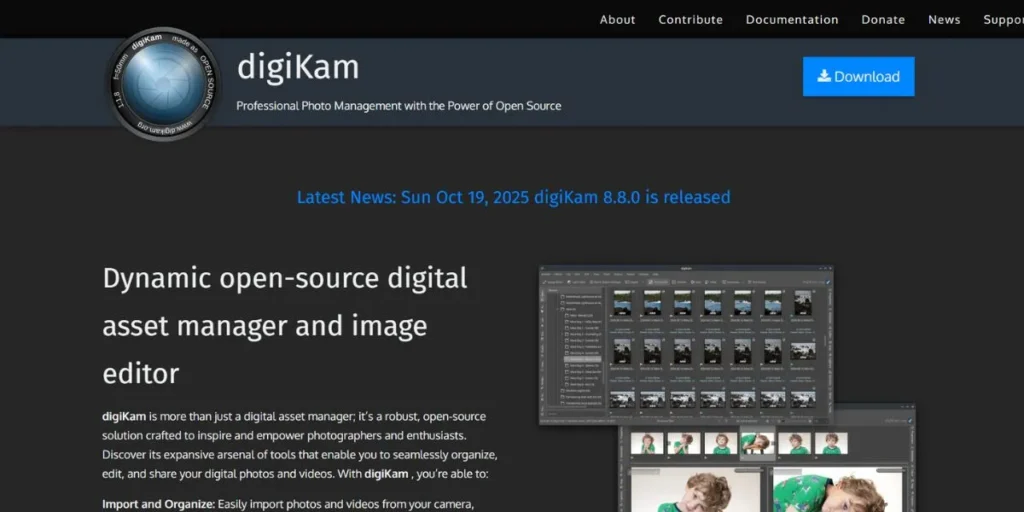The width and height of the screenshot is (1024, 512).
Task: Open the digiKam 8.8.0 release news link
Action: [513, 197]
